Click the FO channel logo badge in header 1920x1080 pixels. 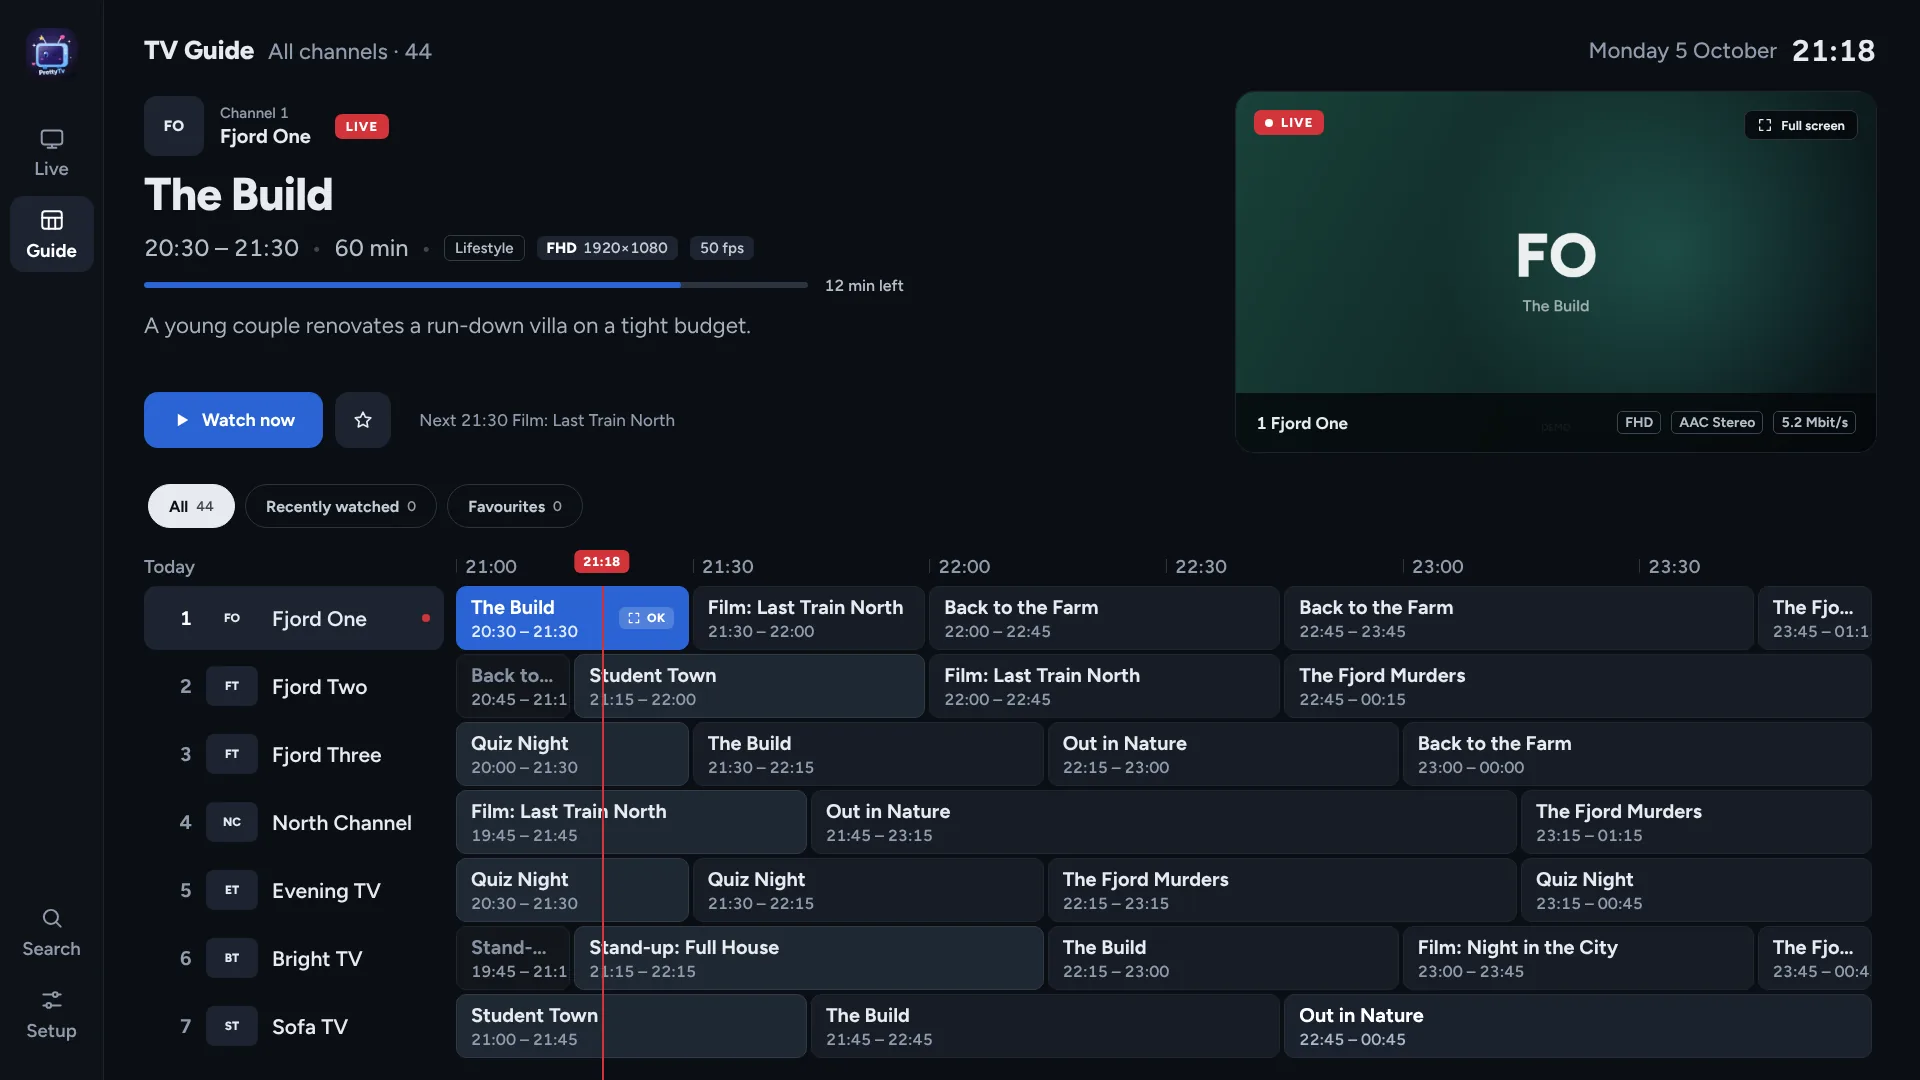click(174, 126)
